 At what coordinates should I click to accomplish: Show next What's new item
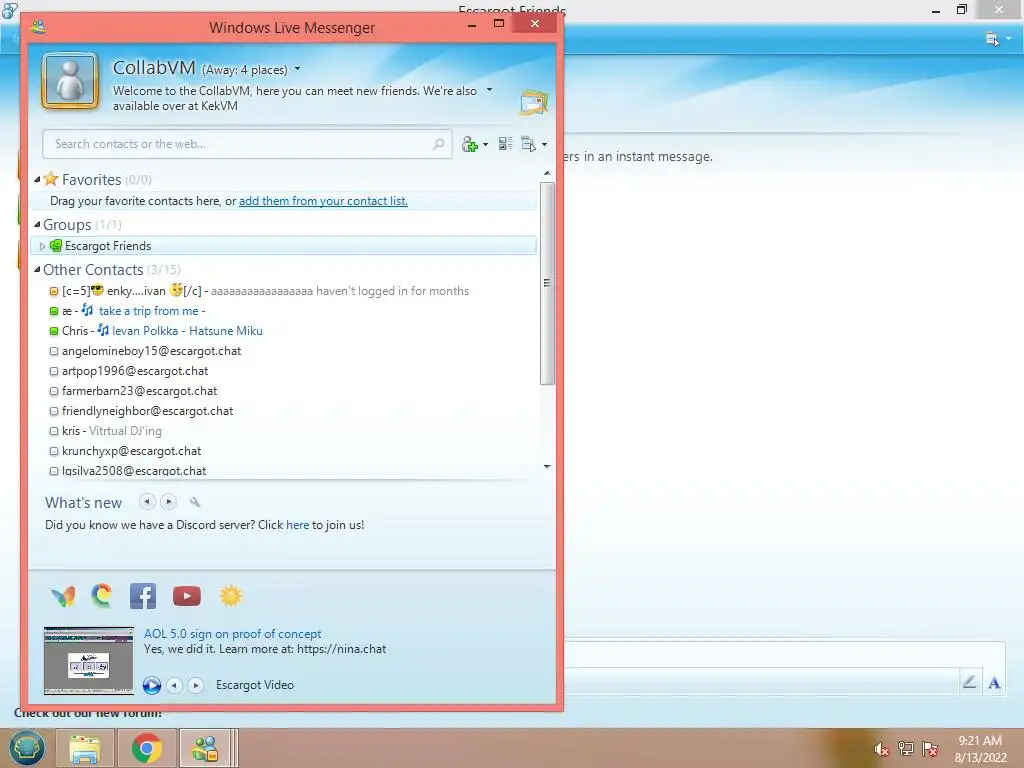[x=168, y=502]
